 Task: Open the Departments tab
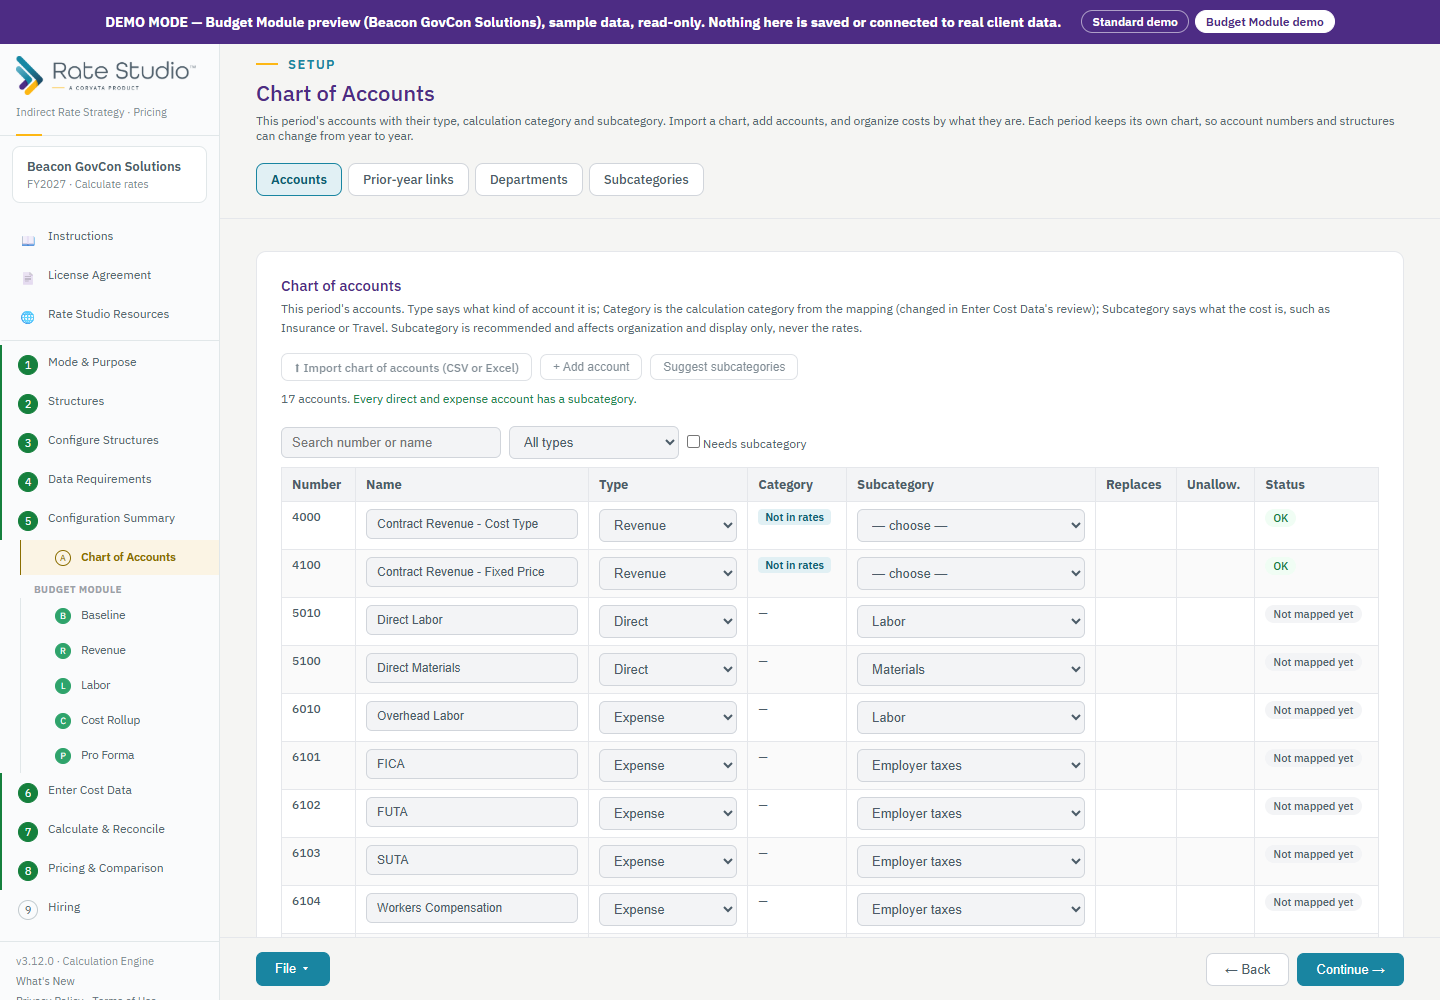coord(529,180)
